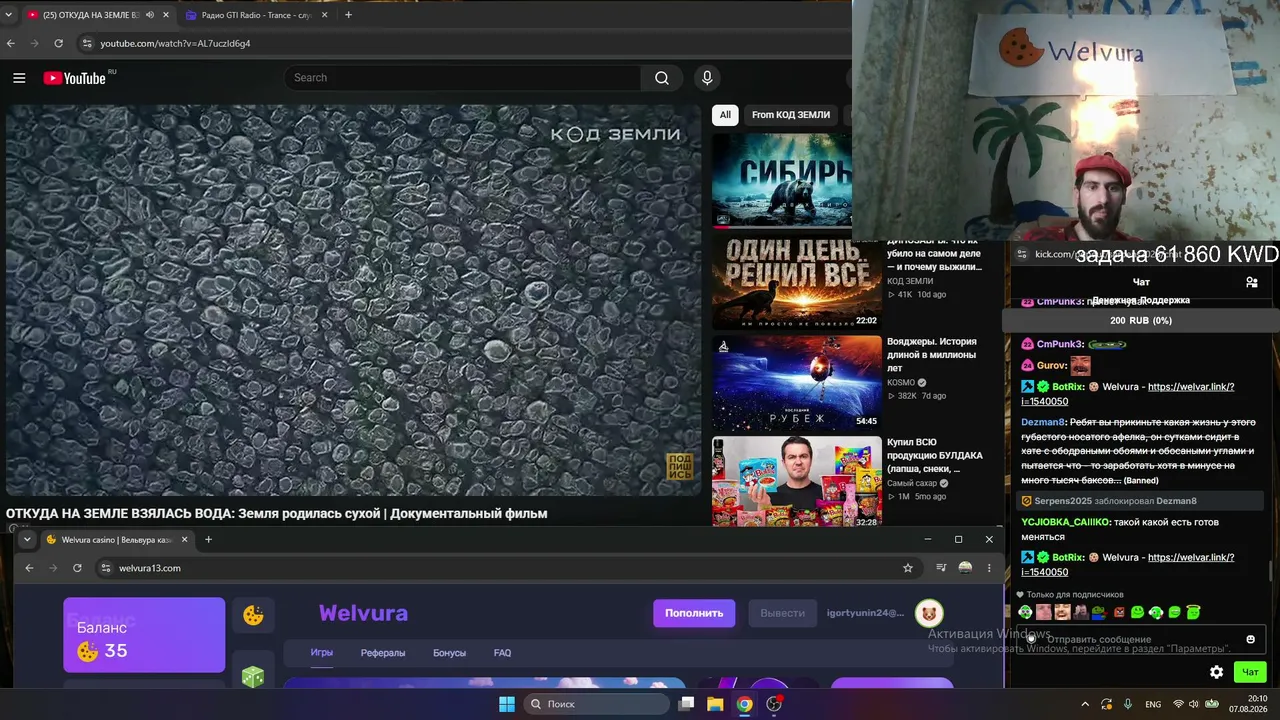1280x720 pixels.
Task: Open the chat user list icon
Action: click(x=1251, y=282)
